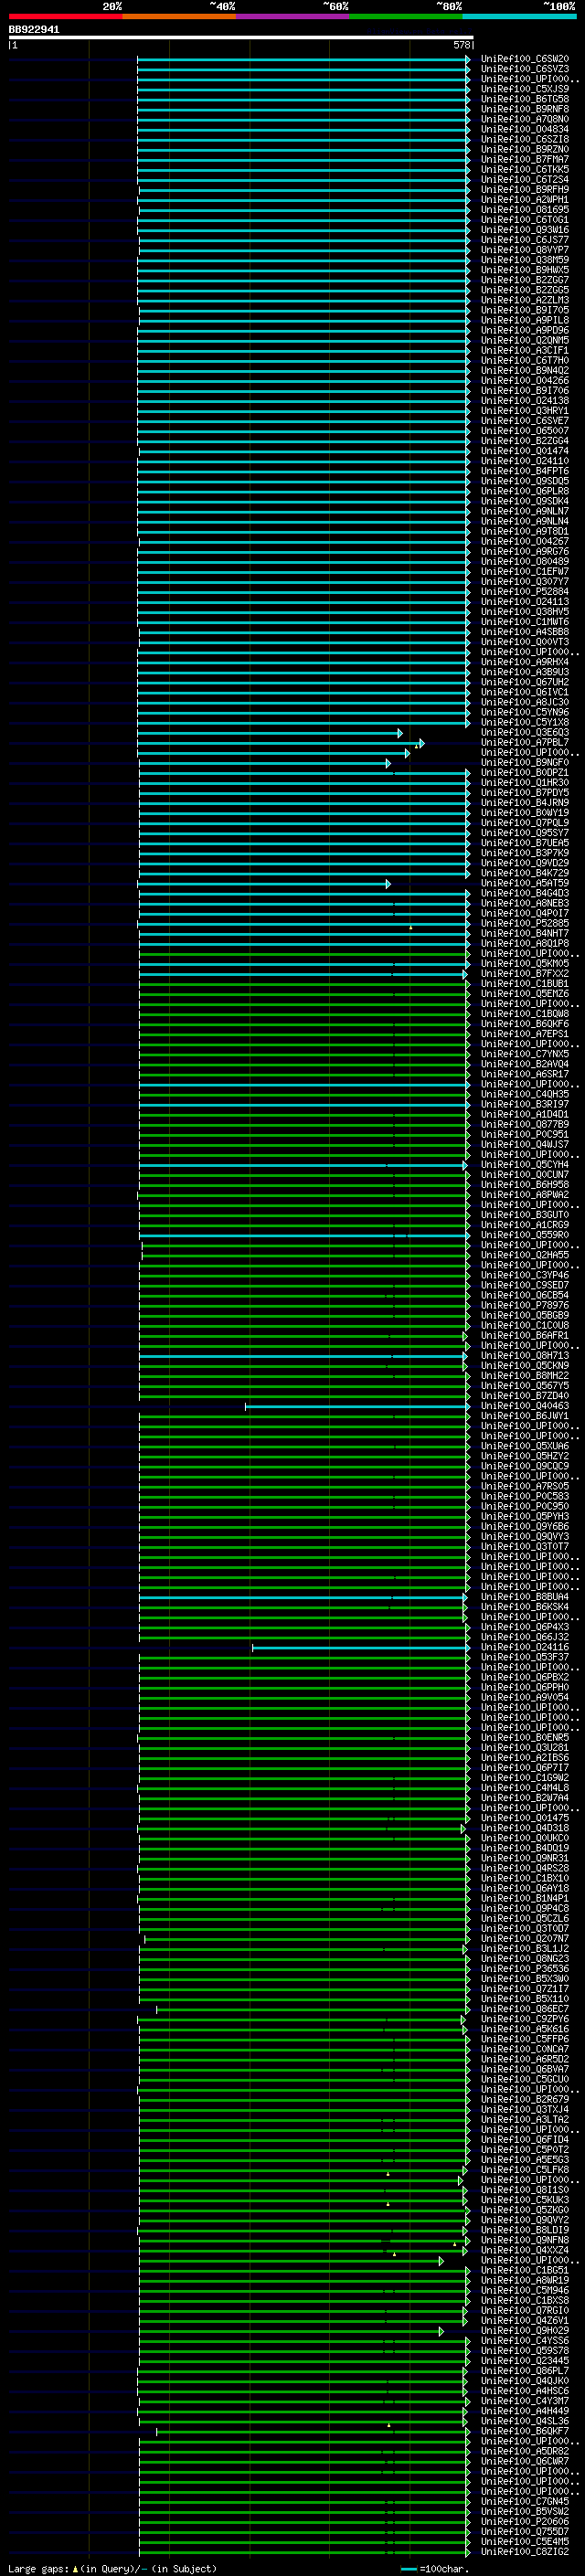
Task: Select label UniRef100_A2WPH1
Action: coord(525,200)
